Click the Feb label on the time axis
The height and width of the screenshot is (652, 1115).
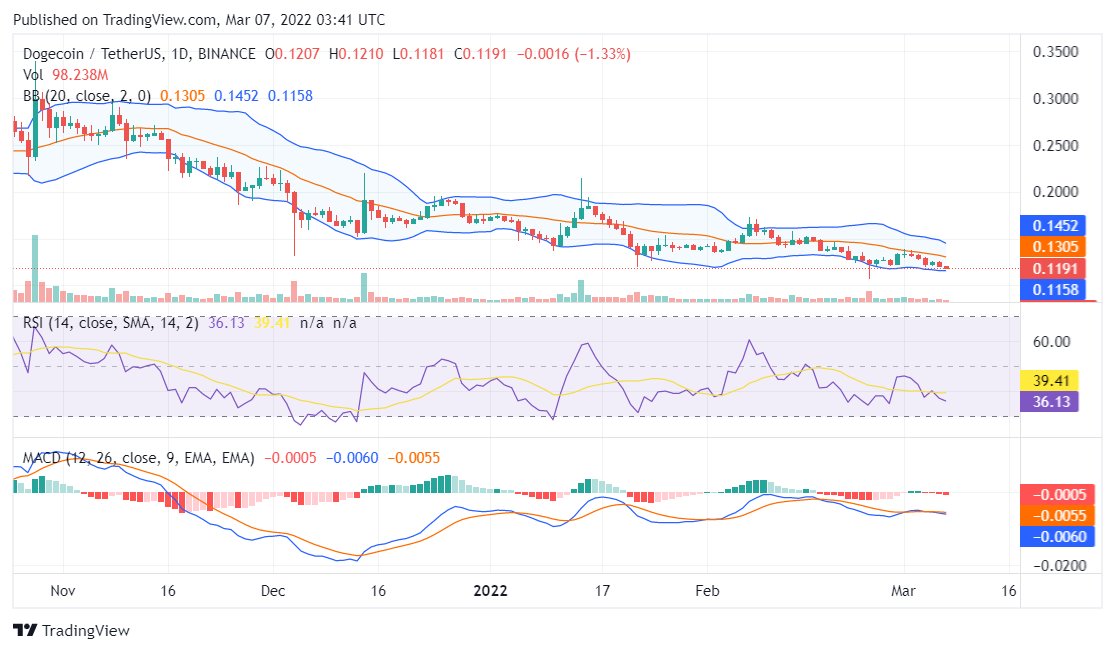point(707,590)
